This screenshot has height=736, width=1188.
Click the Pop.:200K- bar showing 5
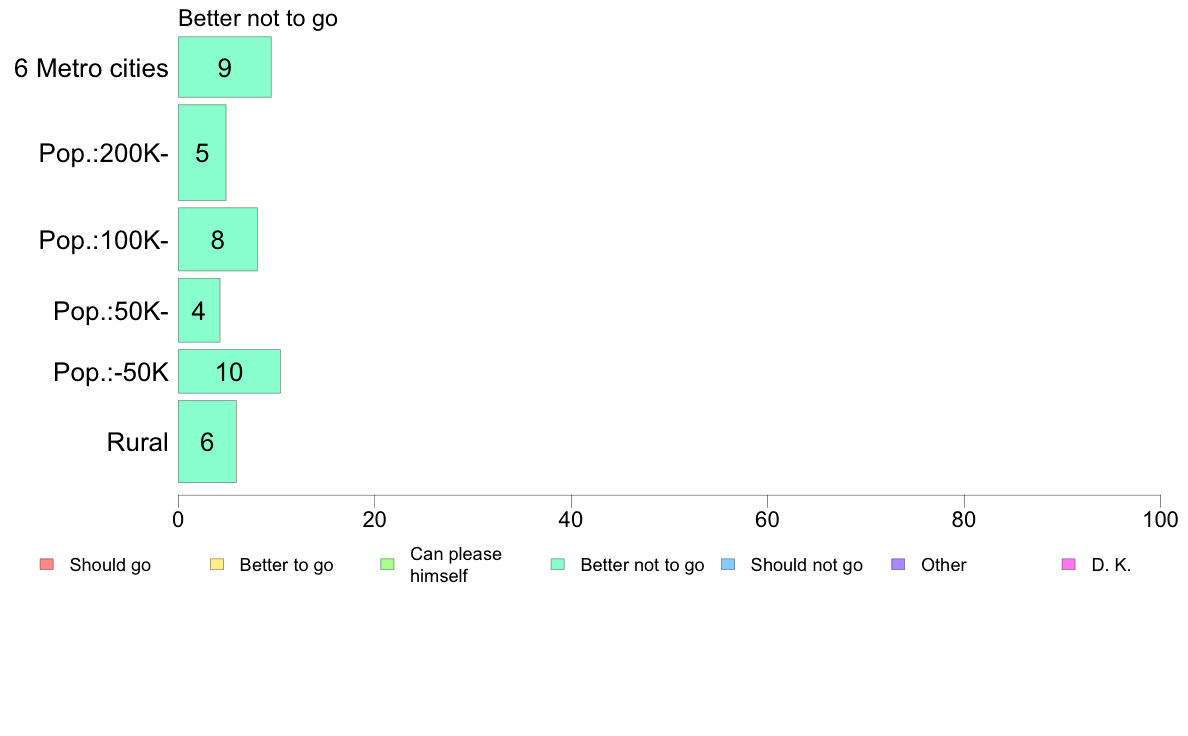pyautogui.click(x=202, y=152)
